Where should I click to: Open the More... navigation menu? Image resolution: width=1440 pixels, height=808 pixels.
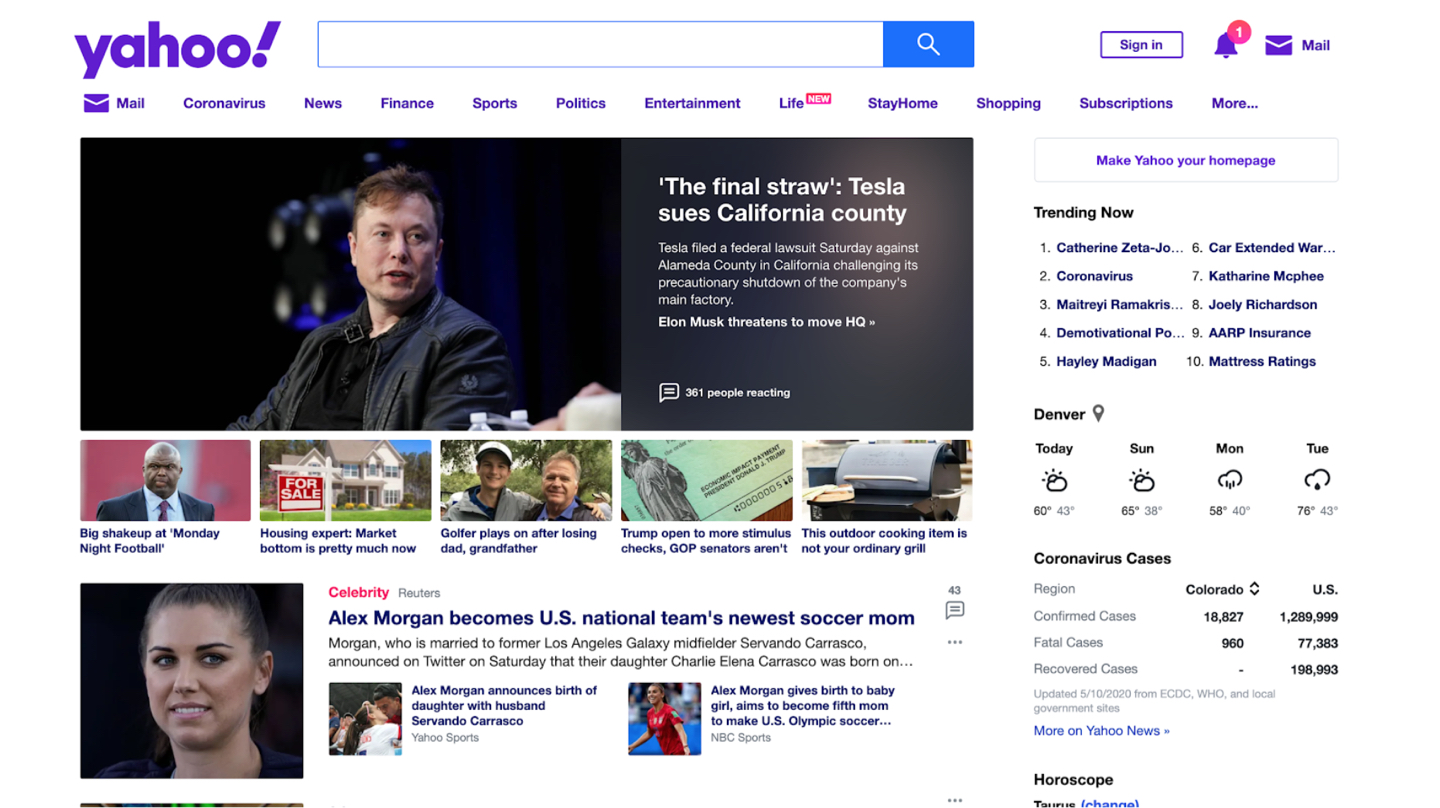pyautogui.click(x=1234, y=103)
